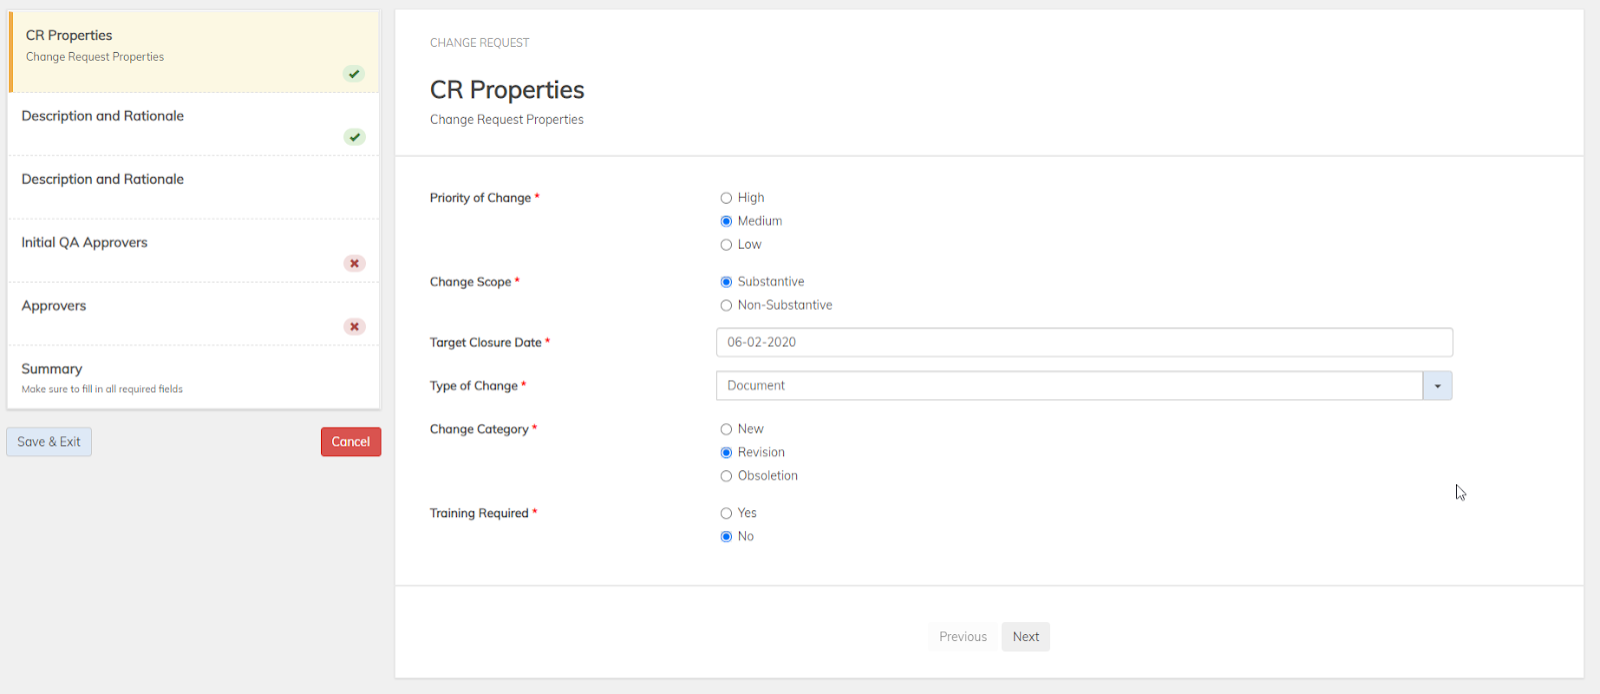Select Non-Substantive change scope

pyautogui.click(x=726, y=306)
